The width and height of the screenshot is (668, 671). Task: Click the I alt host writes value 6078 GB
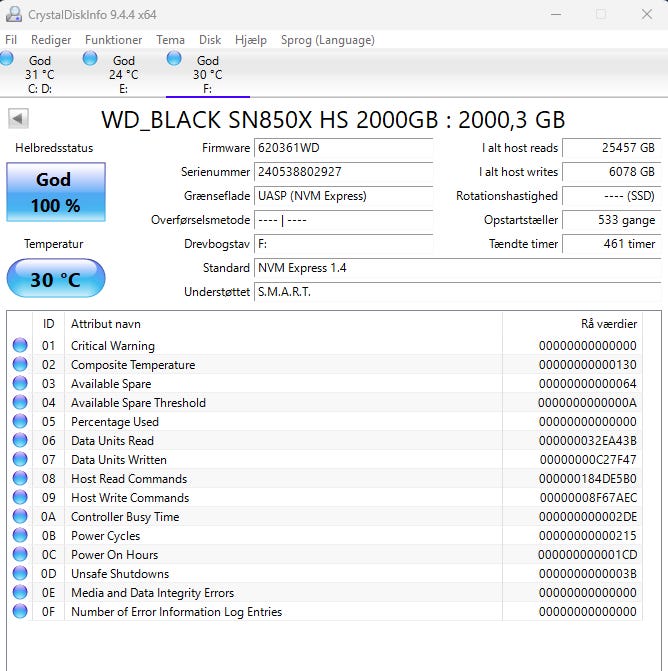pyautogui.click(x=612, y=172)
